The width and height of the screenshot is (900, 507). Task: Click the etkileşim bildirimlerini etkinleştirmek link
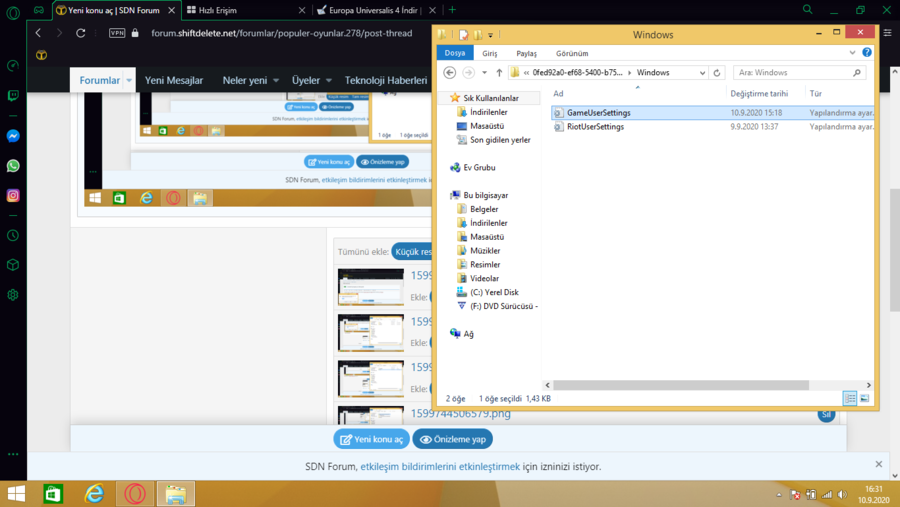coord(440,466)
